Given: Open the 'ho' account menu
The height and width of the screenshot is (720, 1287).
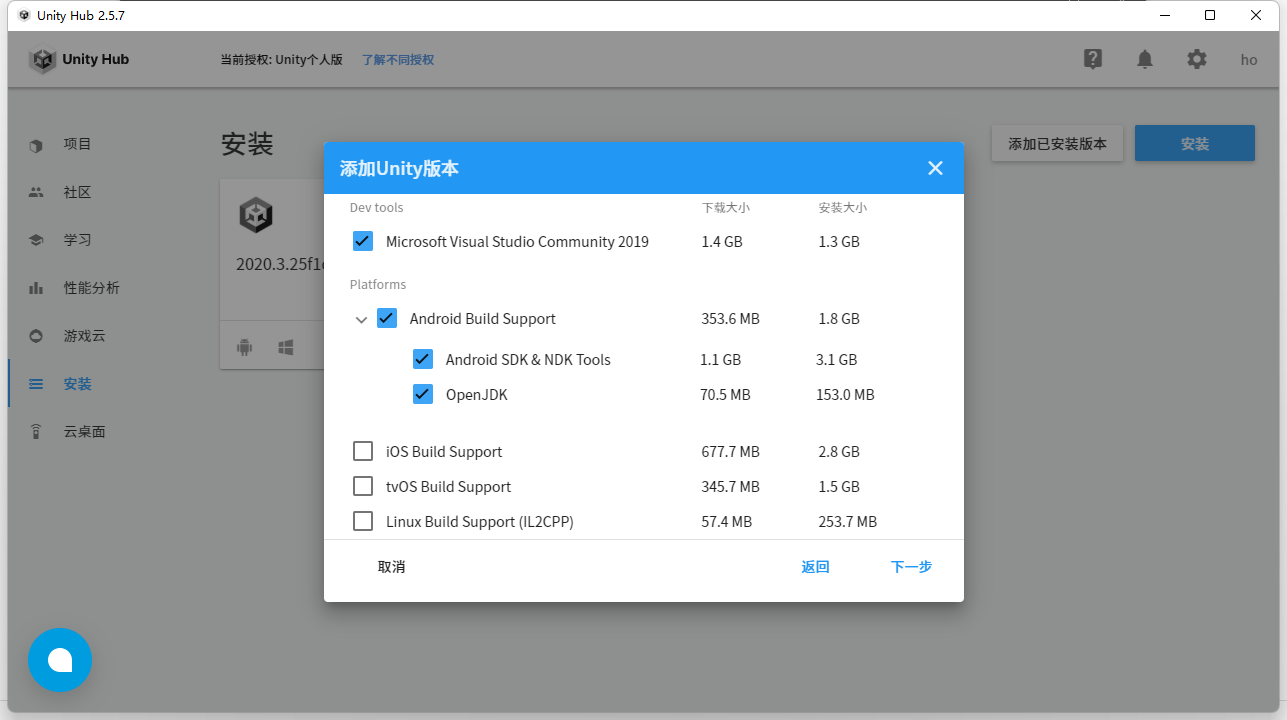Looking at the screenshot, I should (1249, 60).
